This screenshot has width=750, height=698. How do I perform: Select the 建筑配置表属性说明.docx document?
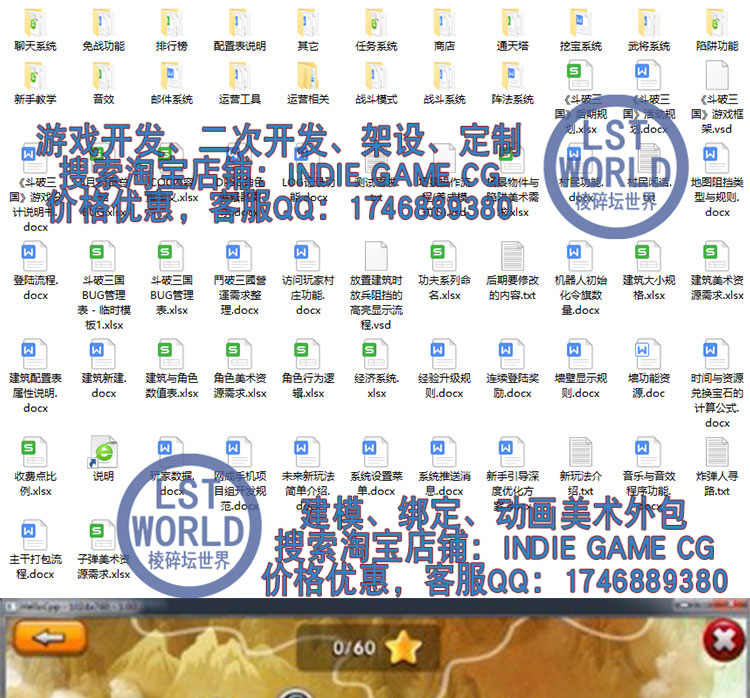pyautogui.click(x=35, y=377)
